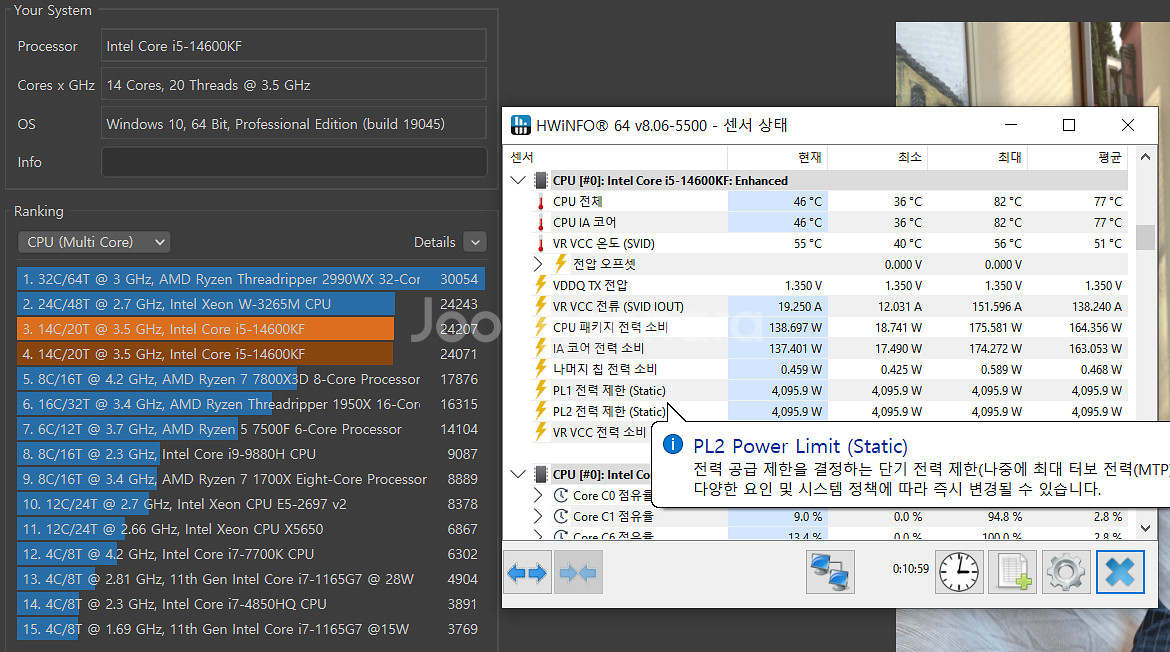Click lightning icon of IA 코어 전력 소비 row
This screenshot has width=1170, height=652.
[x=541, y=348]
